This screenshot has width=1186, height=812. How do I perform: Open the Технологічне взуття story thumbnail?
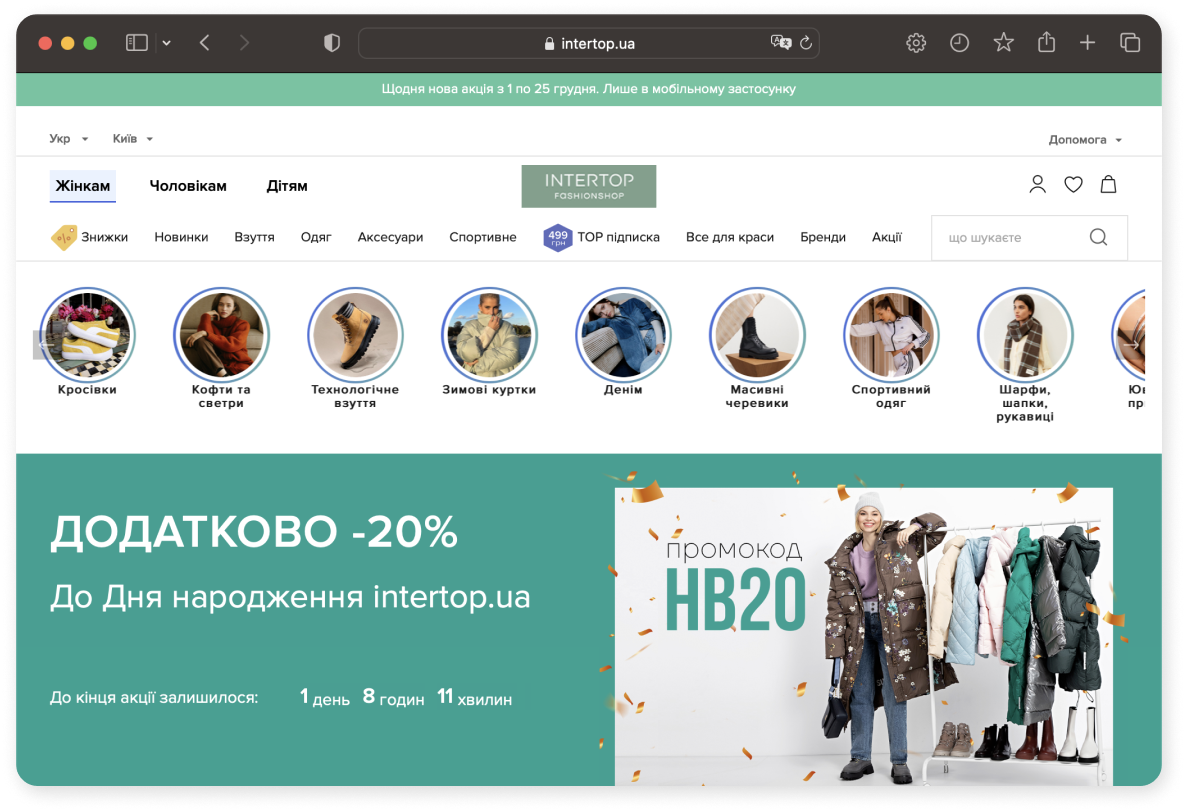pos(355,335)
